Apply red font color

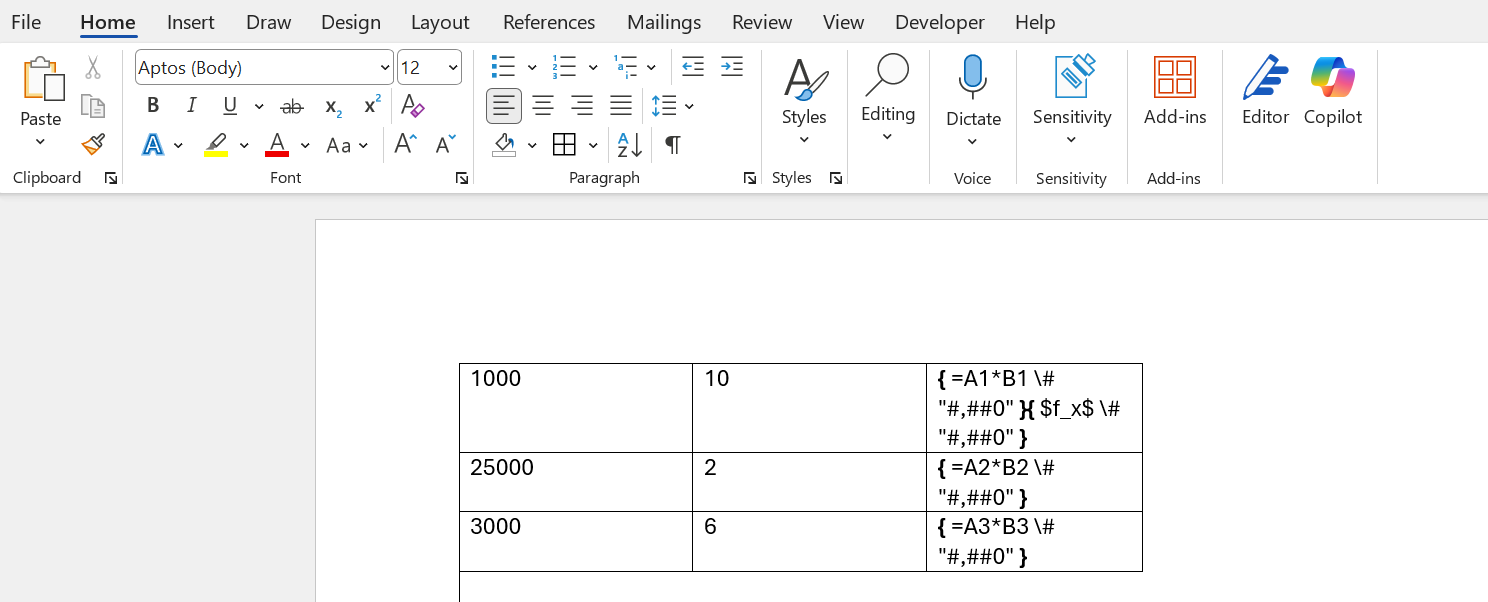277,146
